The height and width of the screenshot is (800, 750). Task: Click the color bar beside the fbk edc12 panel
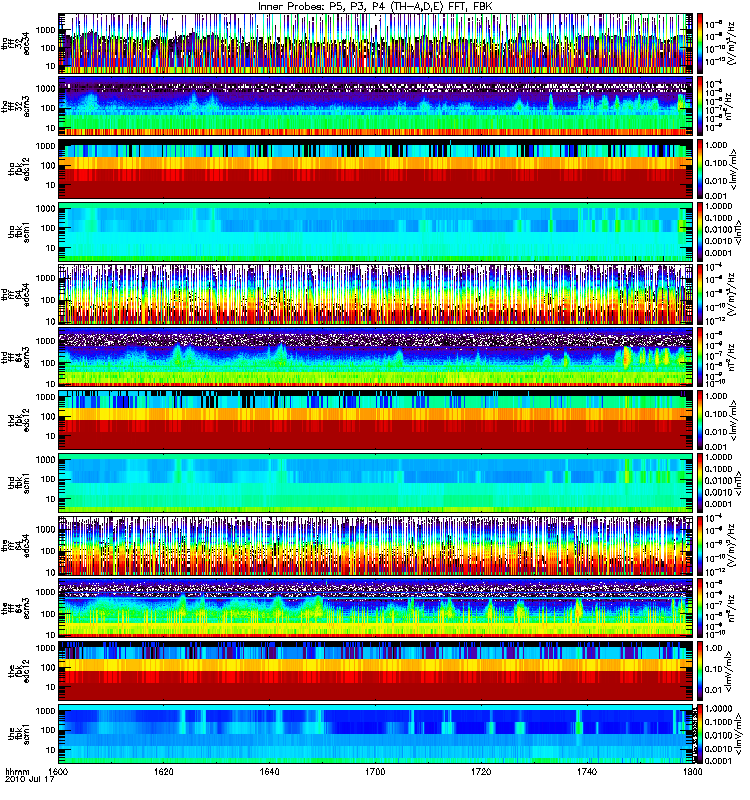(700, 671)
